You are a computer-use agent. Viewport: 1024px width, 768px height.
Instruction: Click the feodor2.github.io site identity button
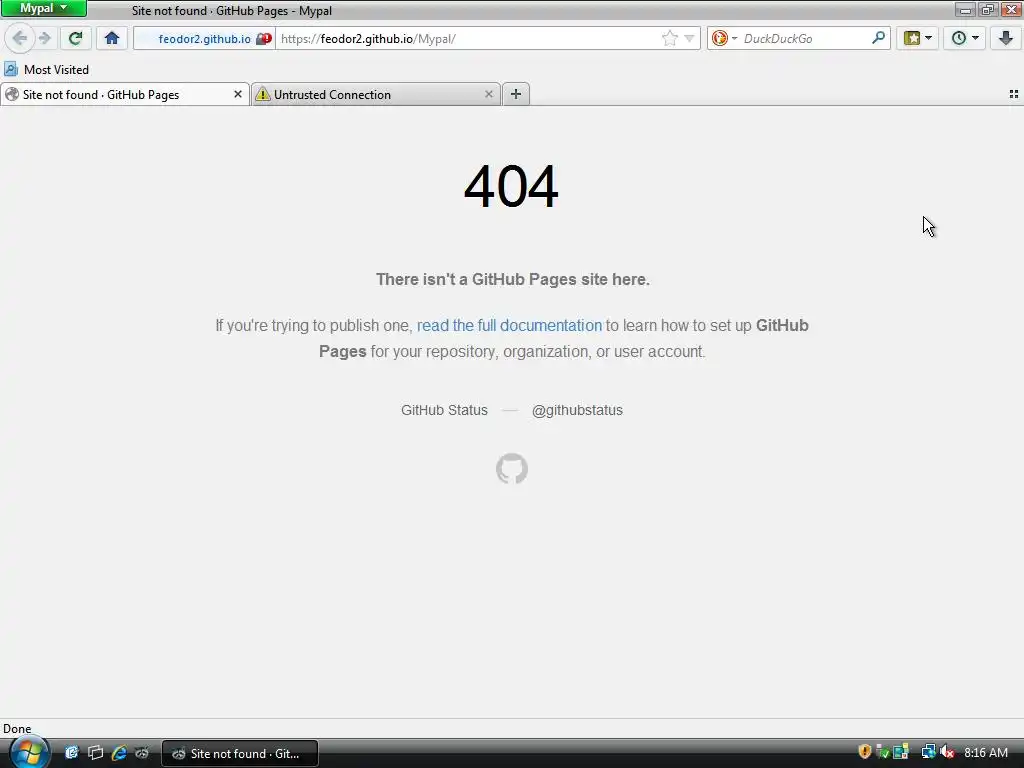click(204, 39)
